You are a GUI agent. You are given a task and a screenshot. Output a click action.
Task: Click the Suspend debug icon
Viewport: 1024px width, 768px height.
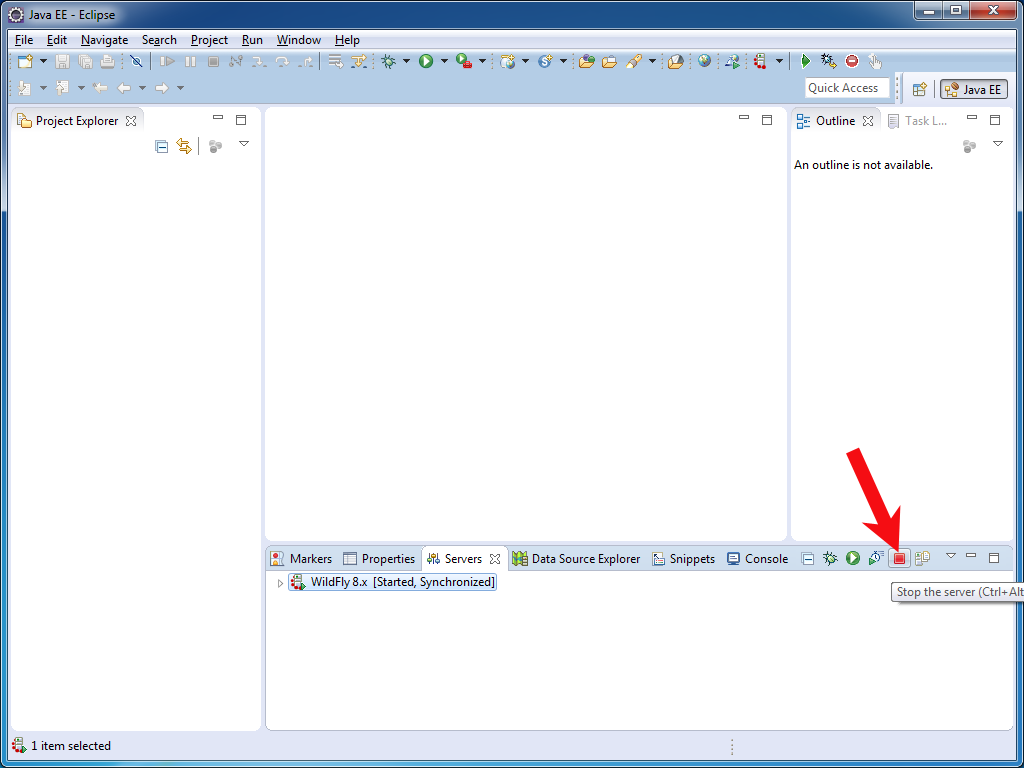pyautogui.click(x=191, y=61)
